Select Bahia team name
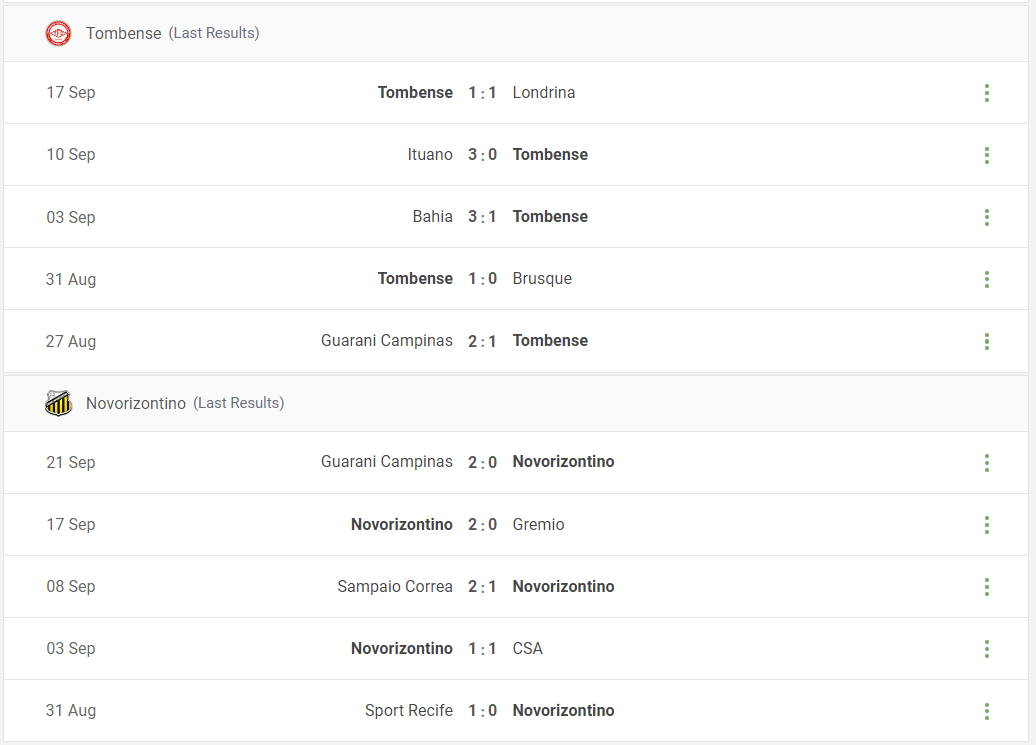The image size is (1036, 745). coord(433,217)
